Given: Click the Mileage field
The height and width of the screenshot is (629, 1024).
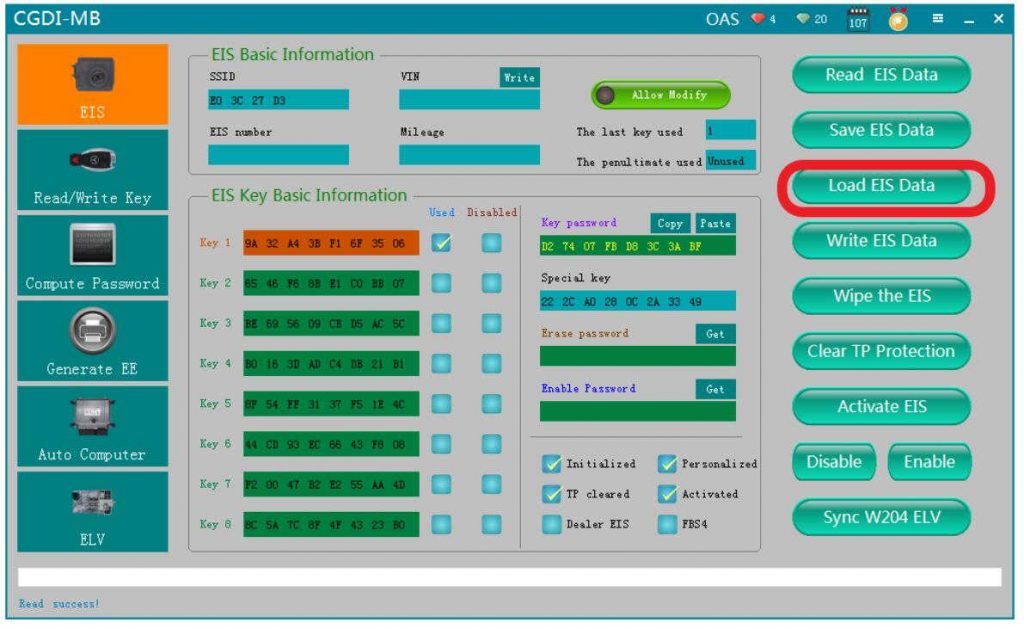Looking at the screenshot, I should click(x=470, y=155).
